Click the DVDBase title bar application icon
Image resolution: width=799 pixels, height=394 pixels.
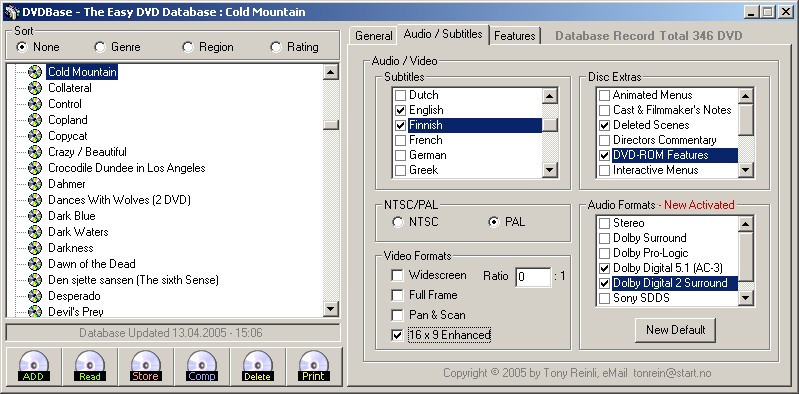coord(11,11)
